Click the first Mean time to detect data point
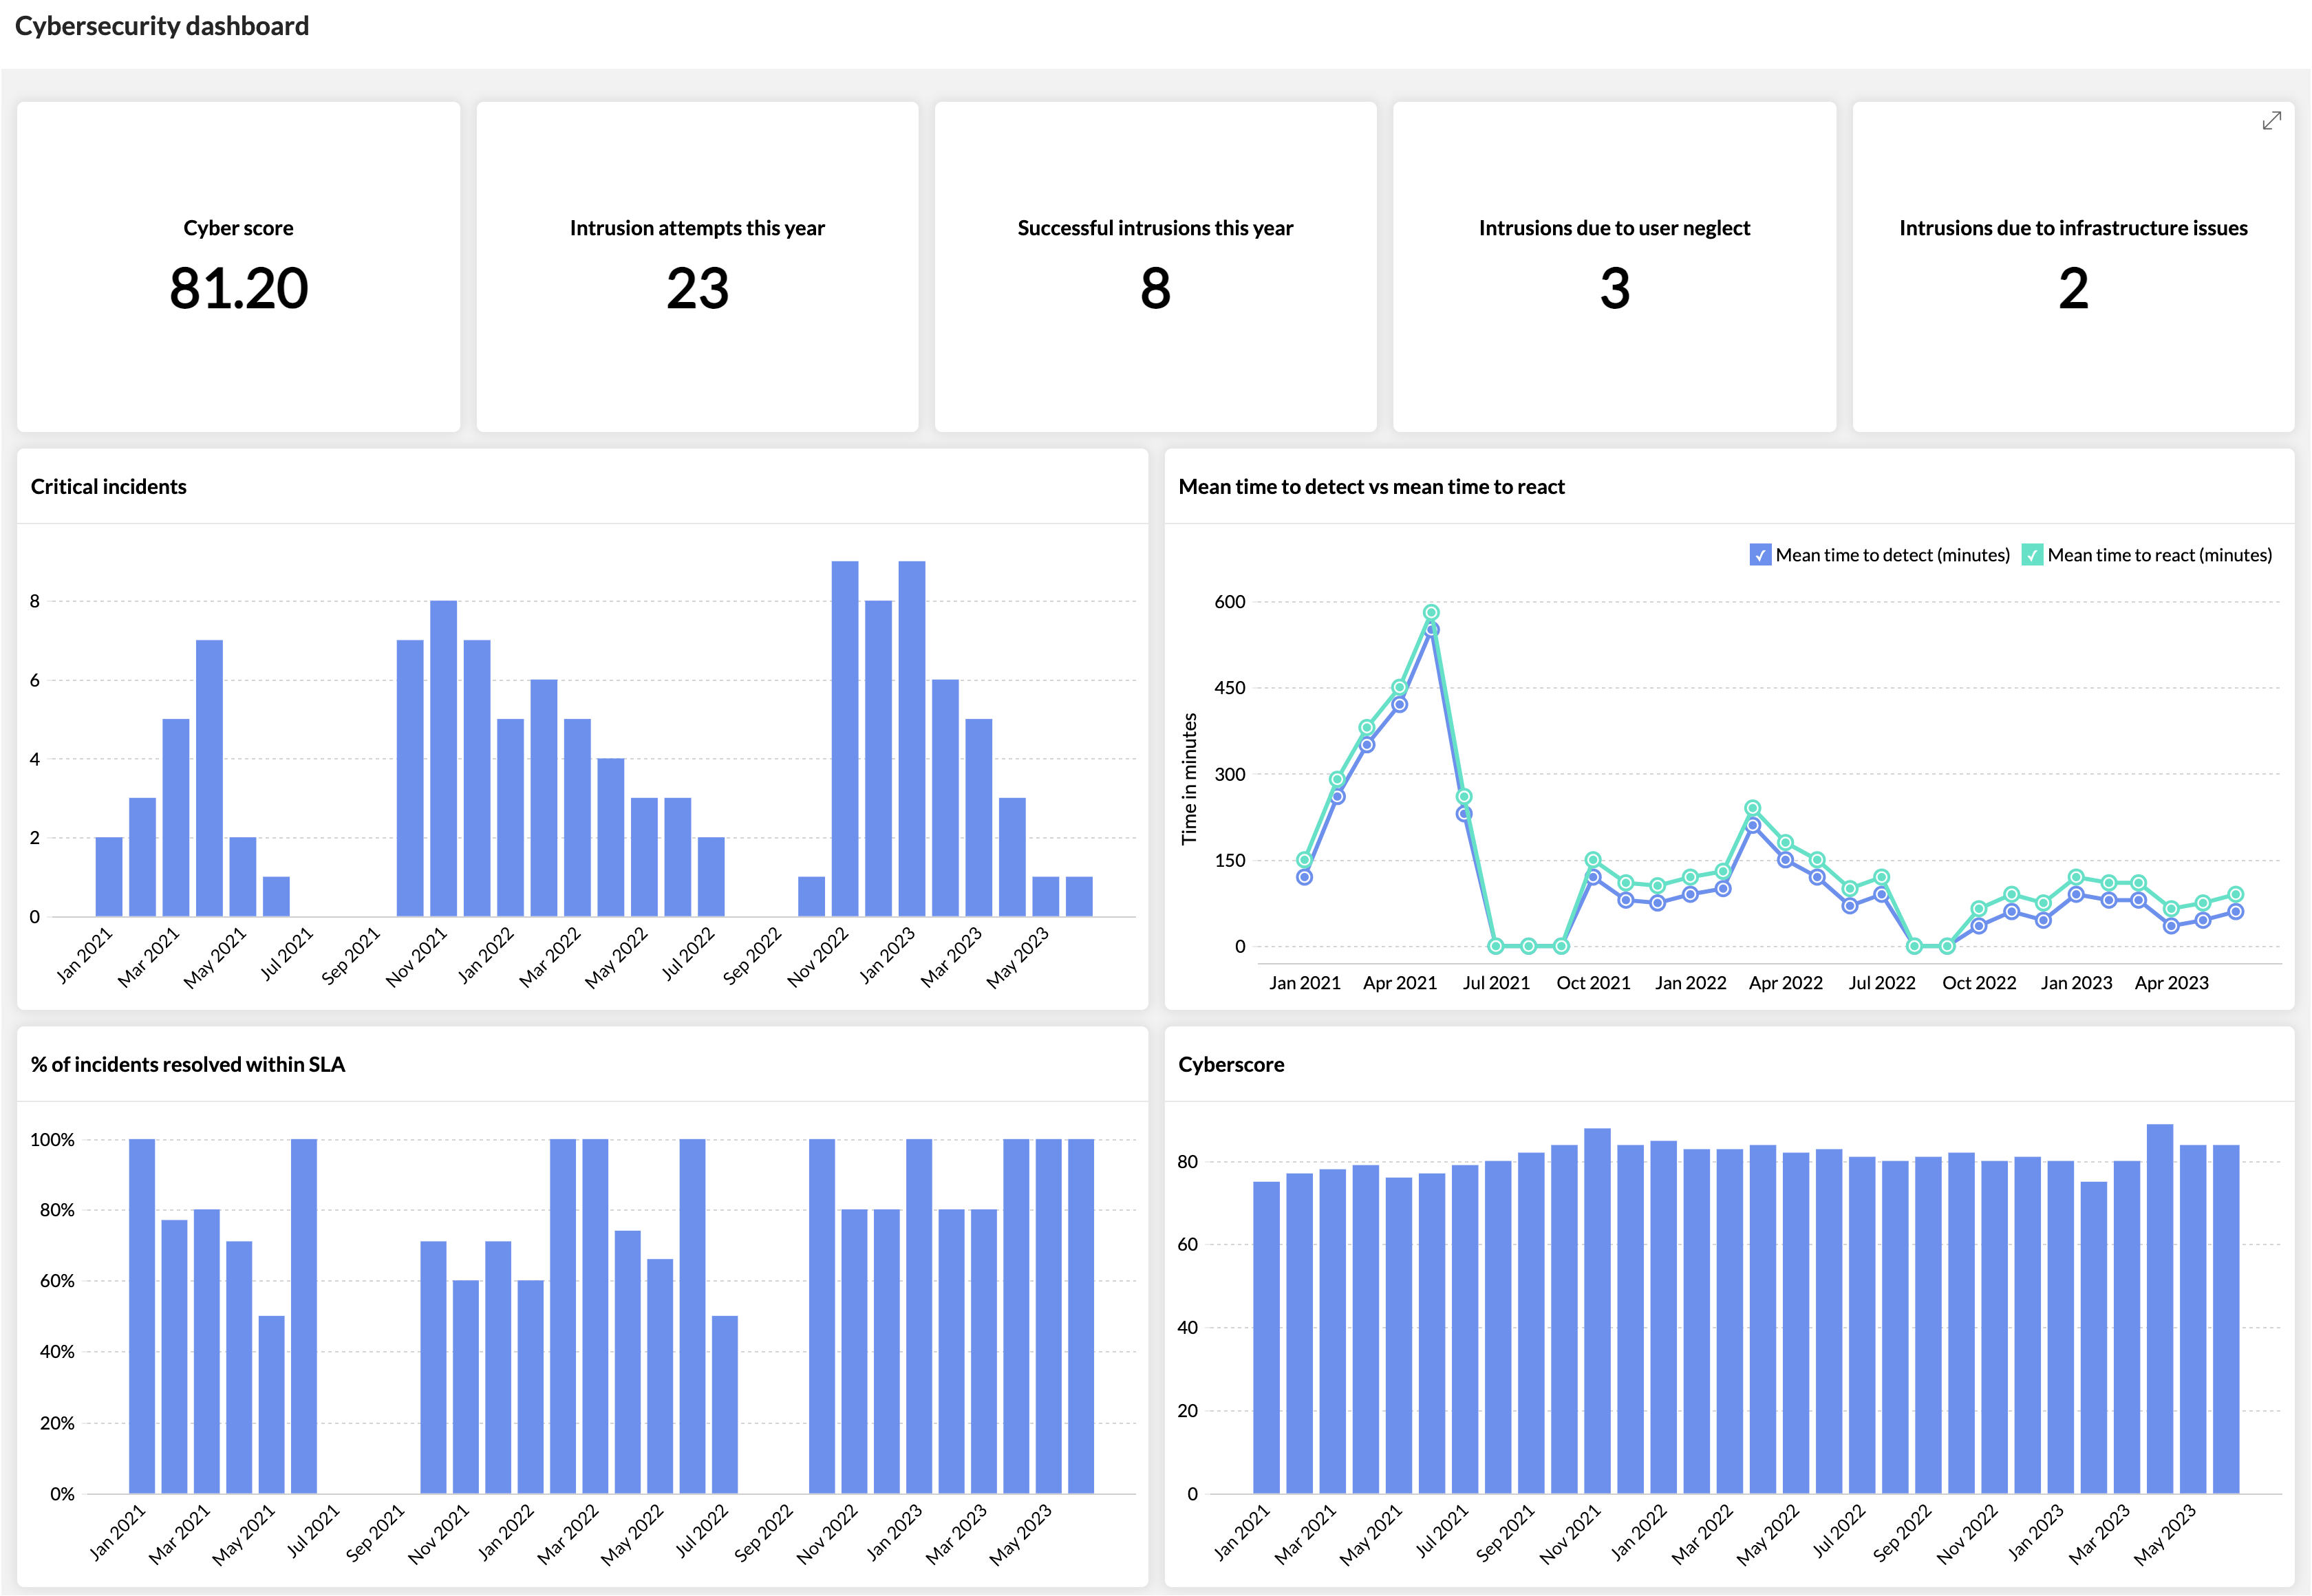Screen dimensions: 2312x1596 pos(1304,877)
